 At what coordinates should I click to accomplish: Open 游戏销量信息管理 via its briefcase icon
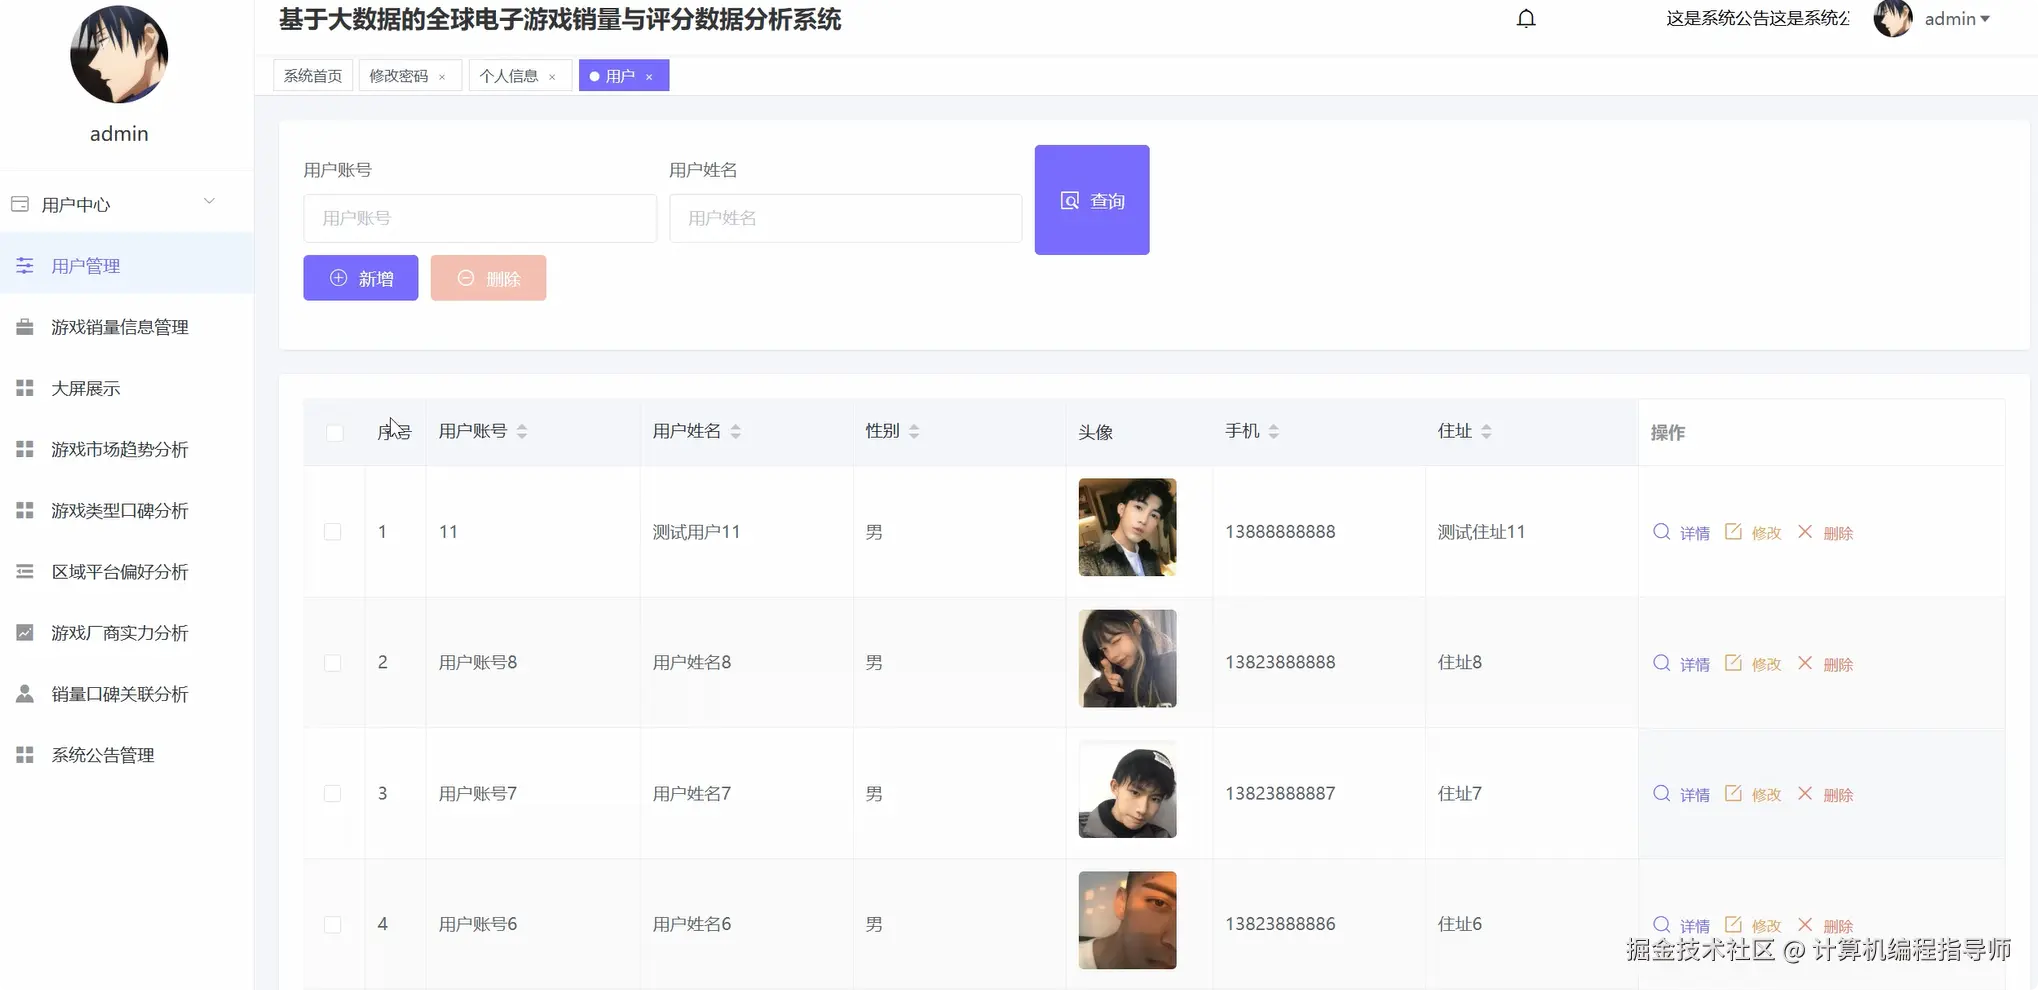pyautogui.click(x=24, y=326)
